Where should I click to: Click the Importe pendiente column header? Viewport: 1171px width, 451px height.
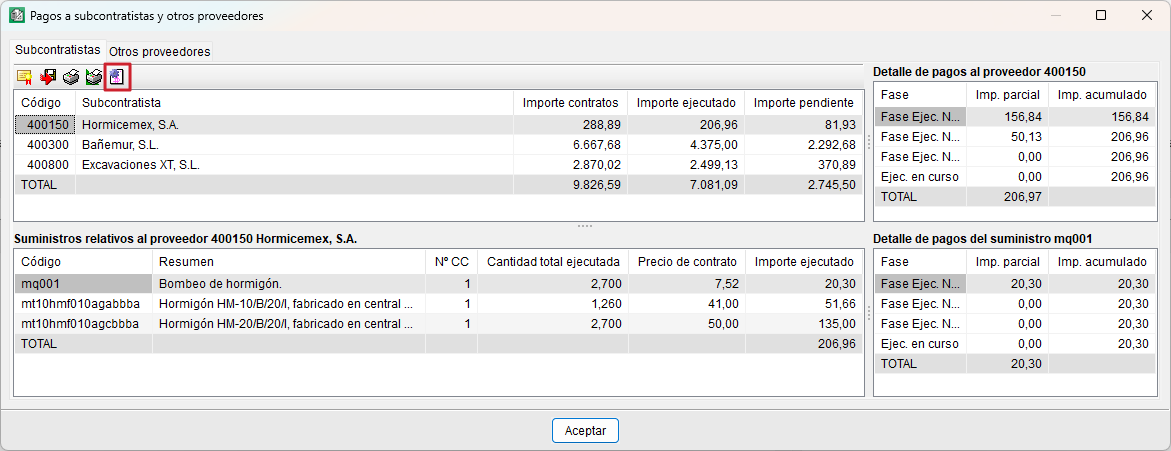tap(804, 103)
